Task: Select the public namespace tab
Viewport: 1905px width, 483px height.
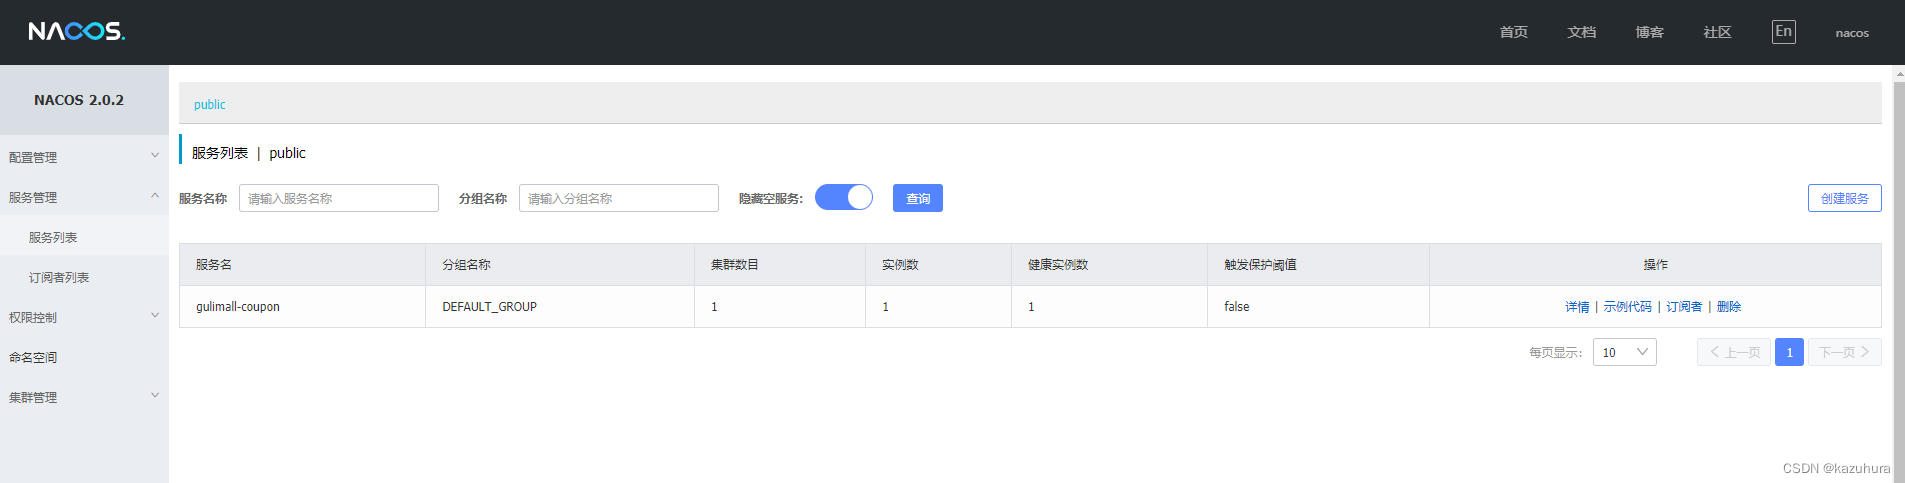Action: coord(210,104)
